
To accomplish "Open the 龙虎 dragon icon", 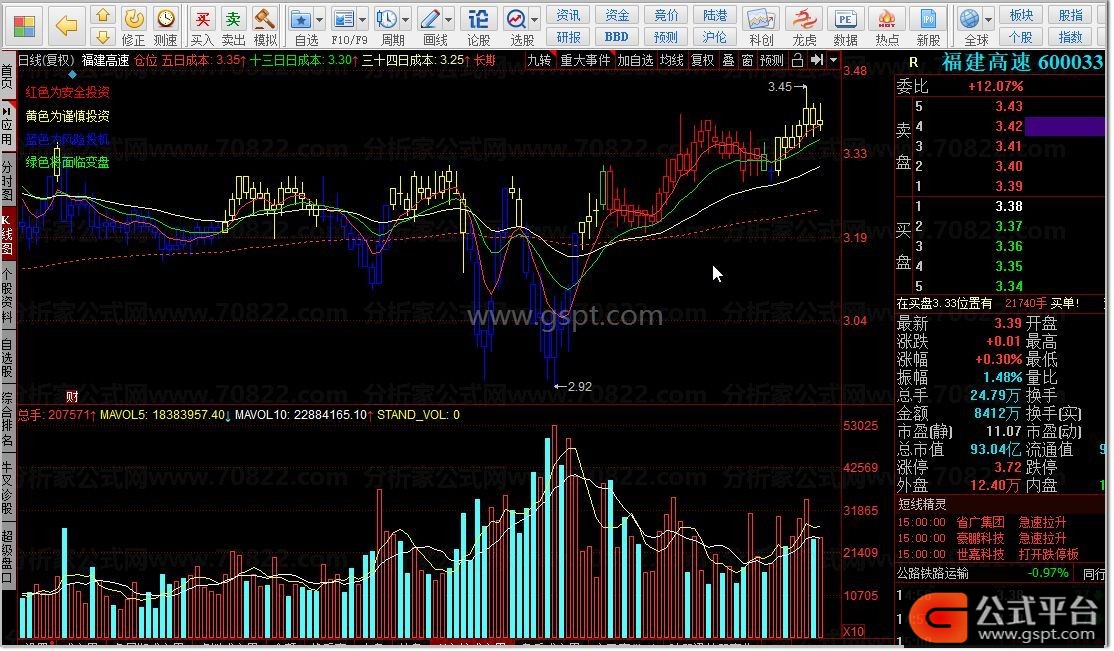I will (x=804, y=19).
